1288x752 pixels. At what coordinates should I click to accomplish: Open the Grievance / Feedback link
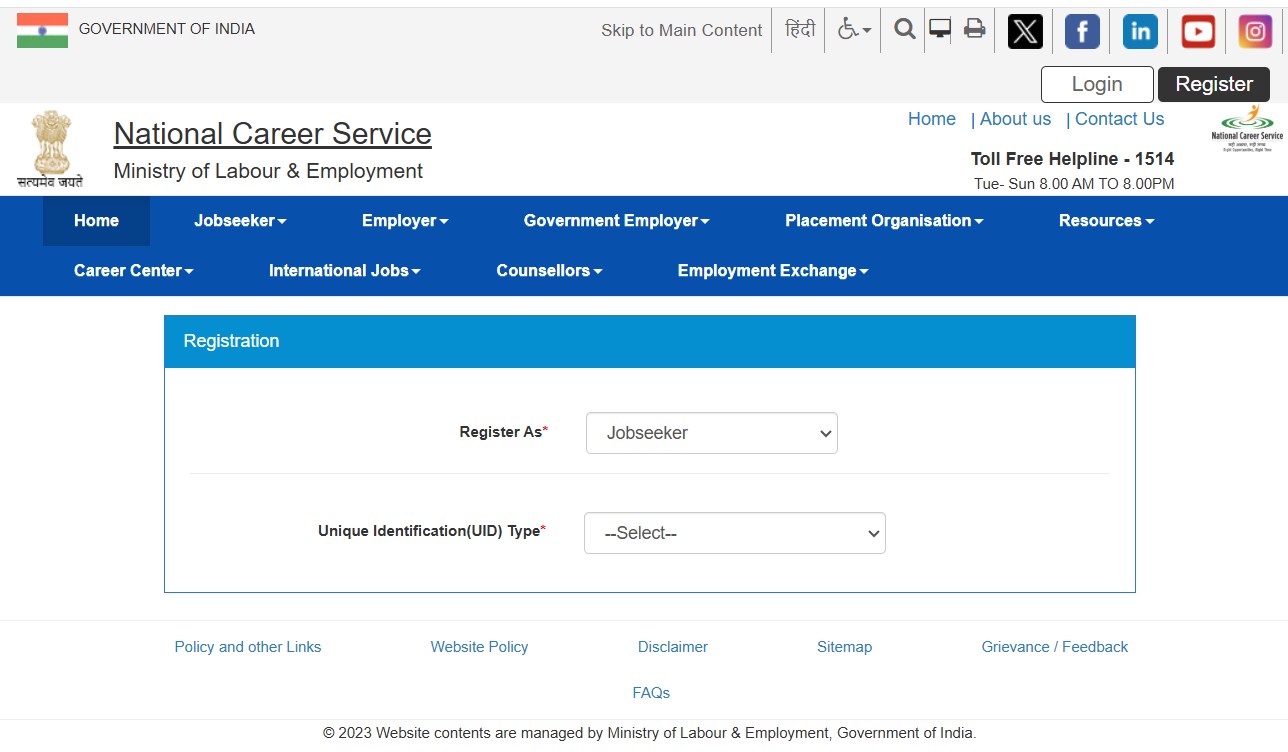pyautogui.click(x=1054, y=647)
